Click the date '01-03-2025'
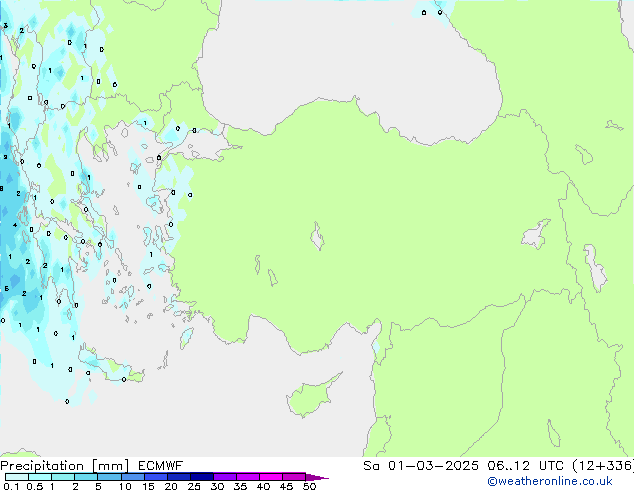 433,466
